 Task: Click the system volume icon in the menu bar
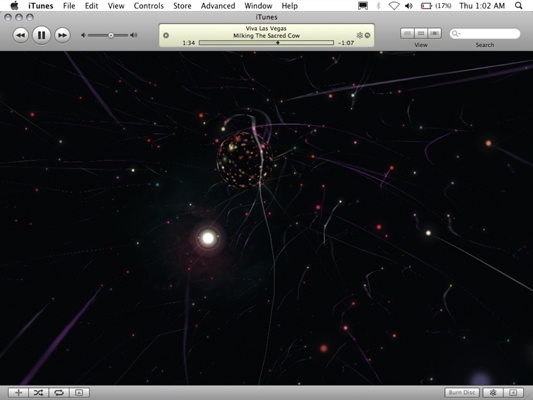pos(409,6)
